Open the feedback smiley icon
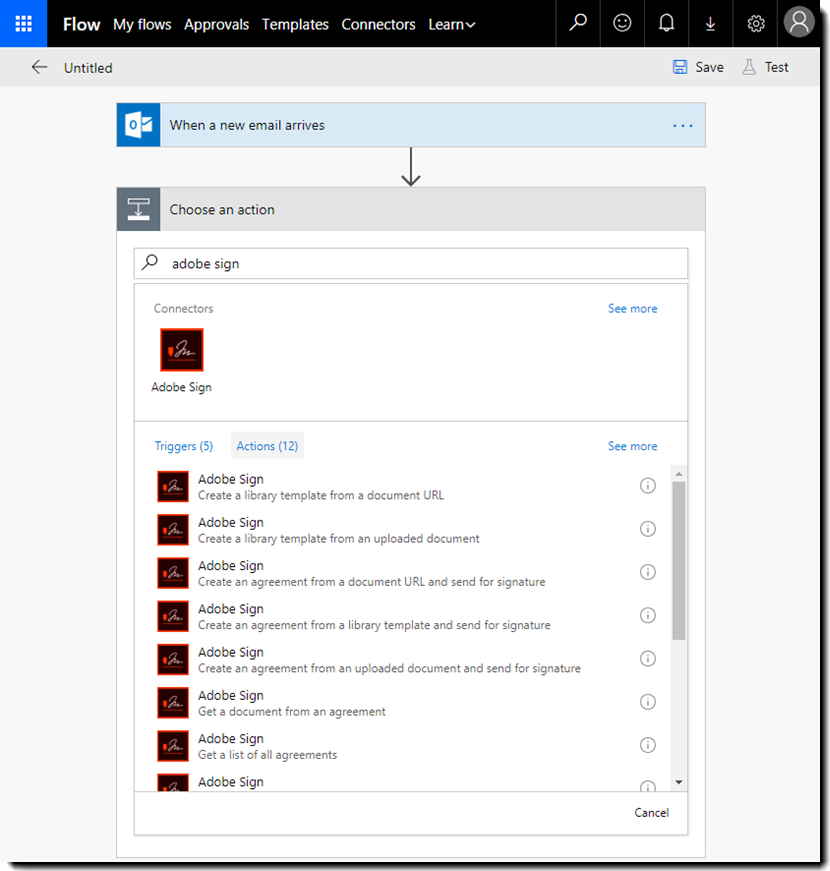 pos(622,23)
